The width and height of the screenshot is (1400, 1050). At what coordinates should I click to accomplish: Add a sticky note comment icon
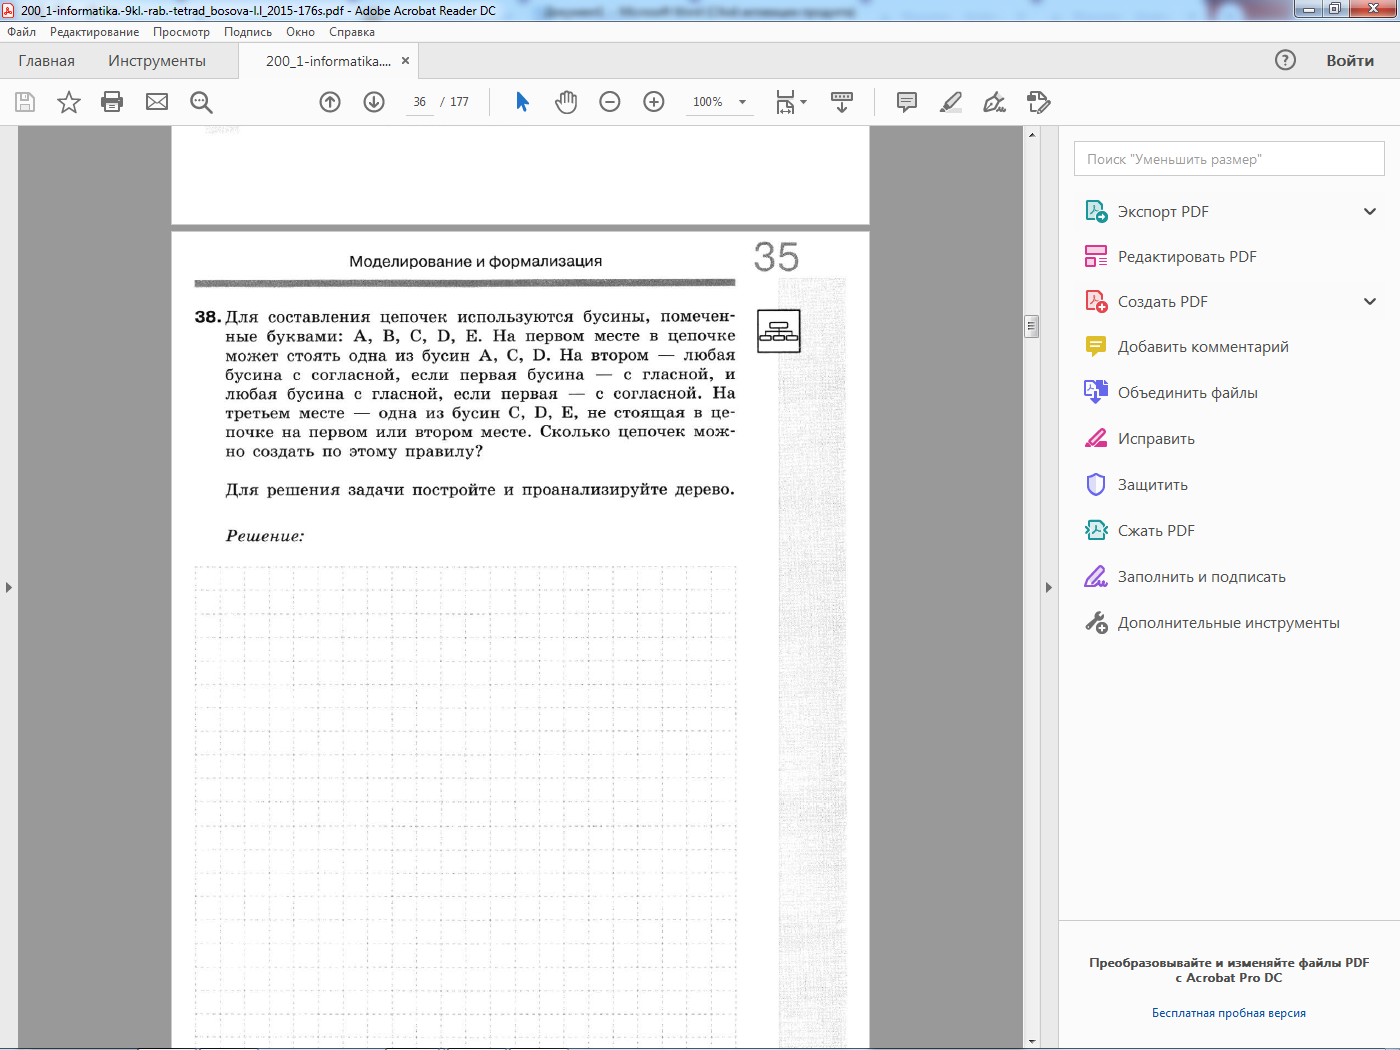click(907, 102)
